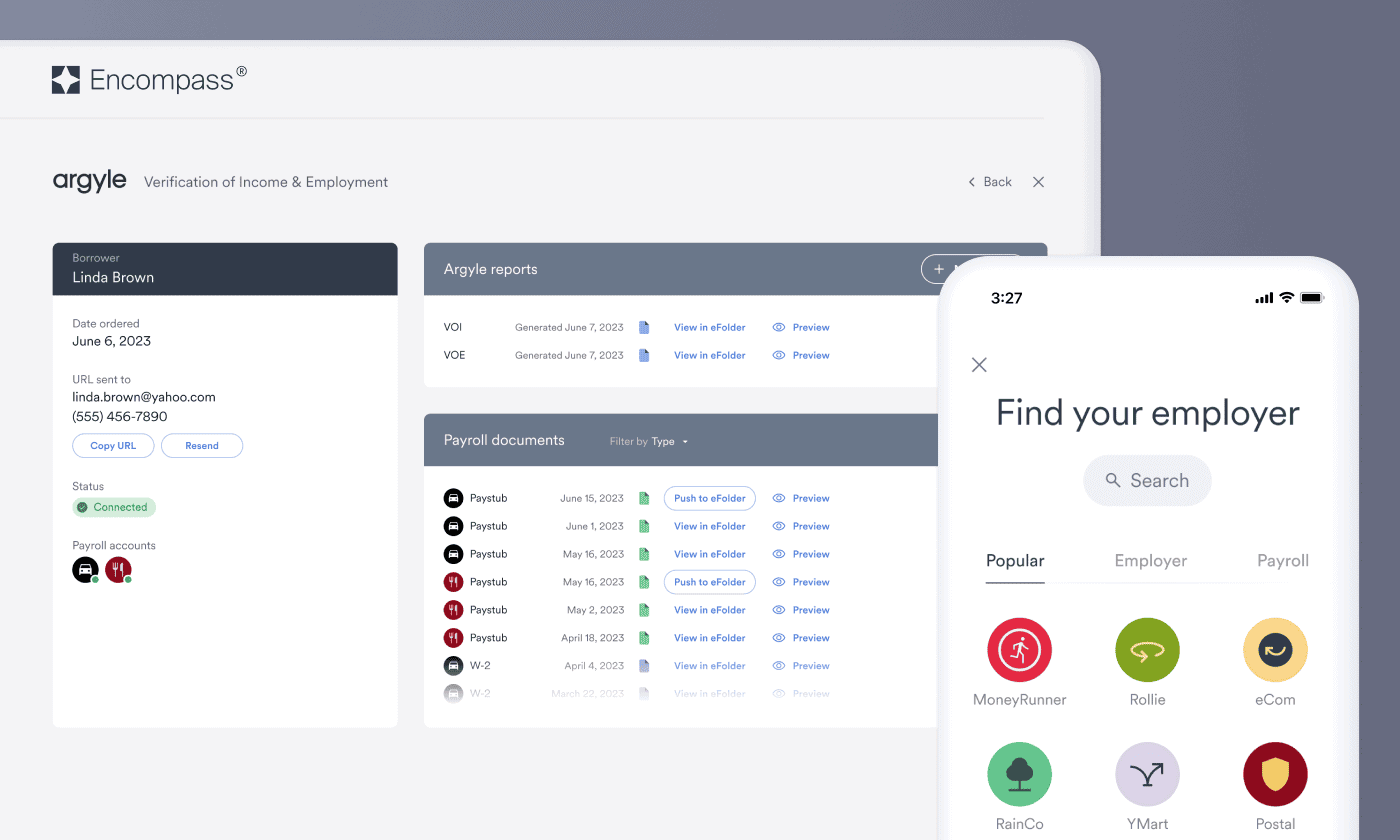Click the Copy URL button

(x=113, y=446)
